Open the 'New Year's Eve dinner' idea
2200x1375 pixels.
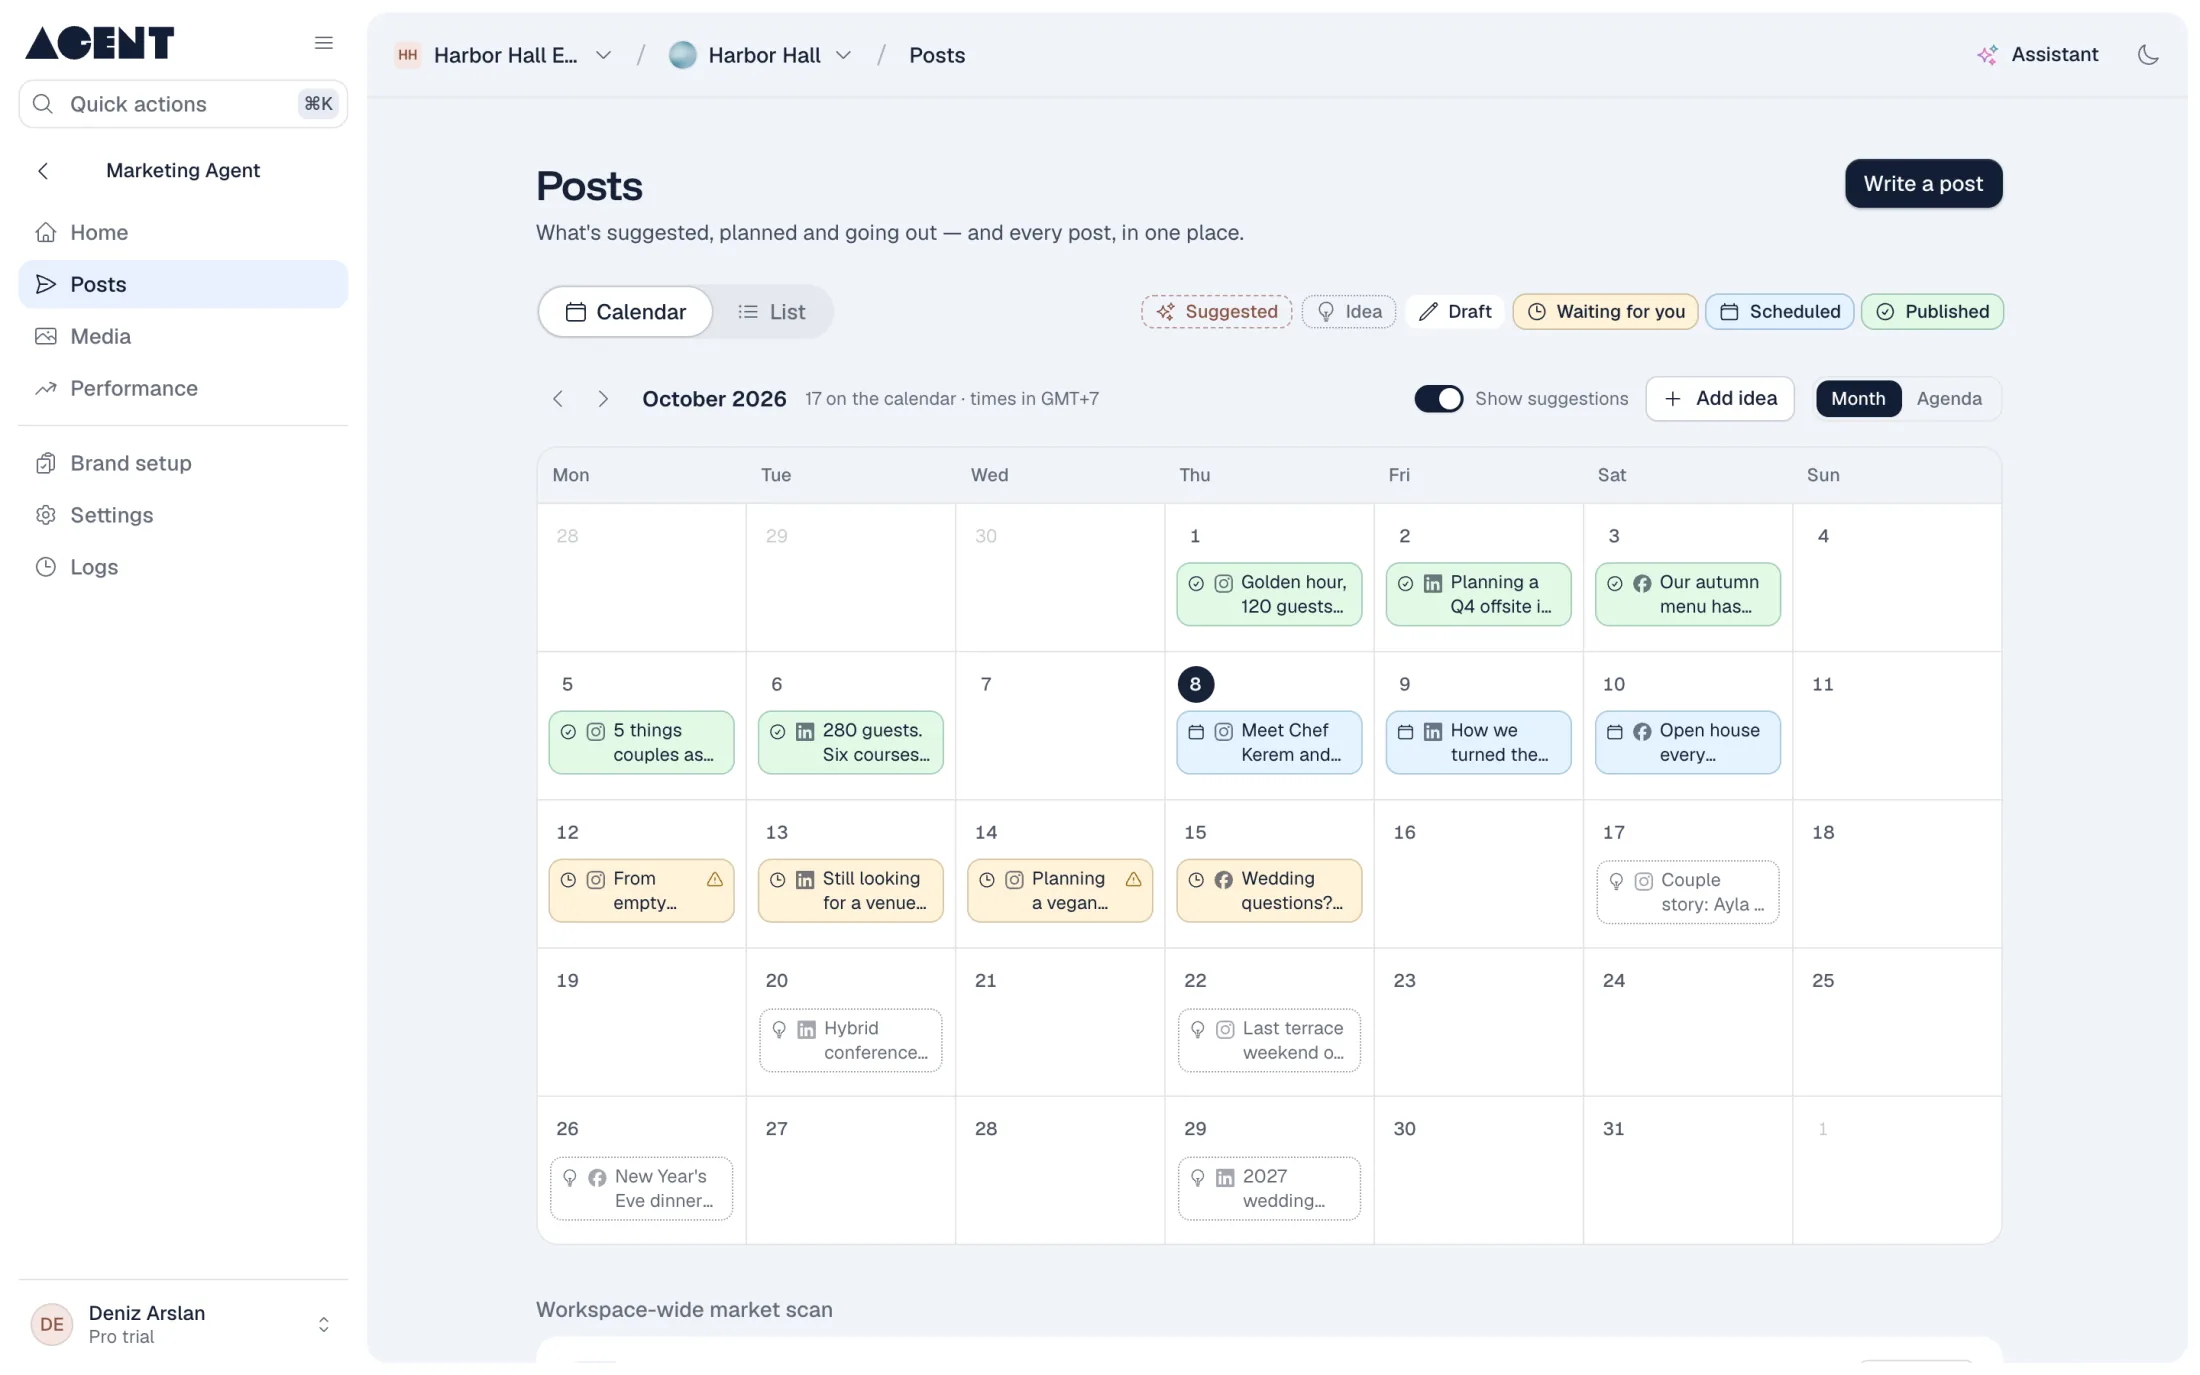point(641,1188)
